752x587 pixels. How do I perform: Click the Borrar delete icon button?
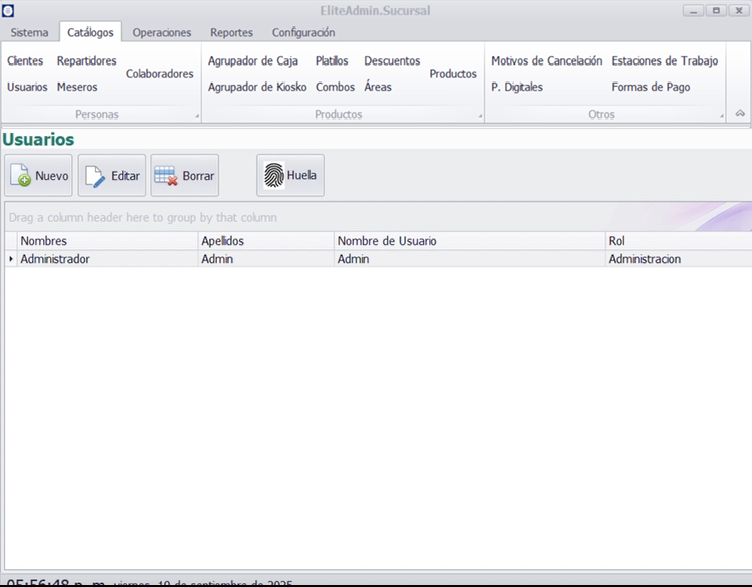click(185, 176)
